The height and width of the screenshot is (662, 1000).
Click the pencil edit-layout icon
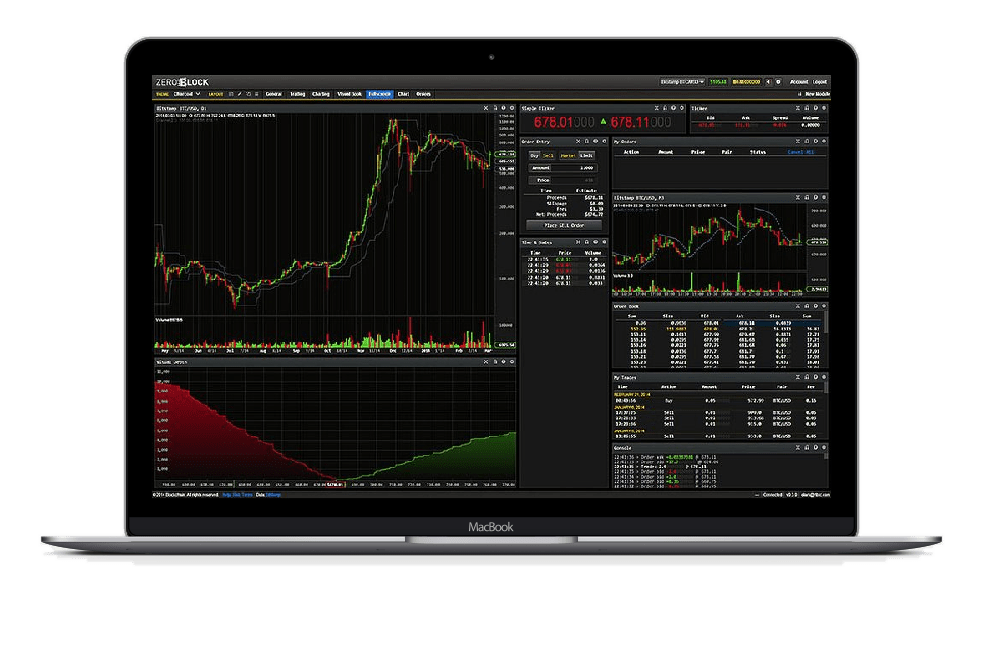pos(240,94)
